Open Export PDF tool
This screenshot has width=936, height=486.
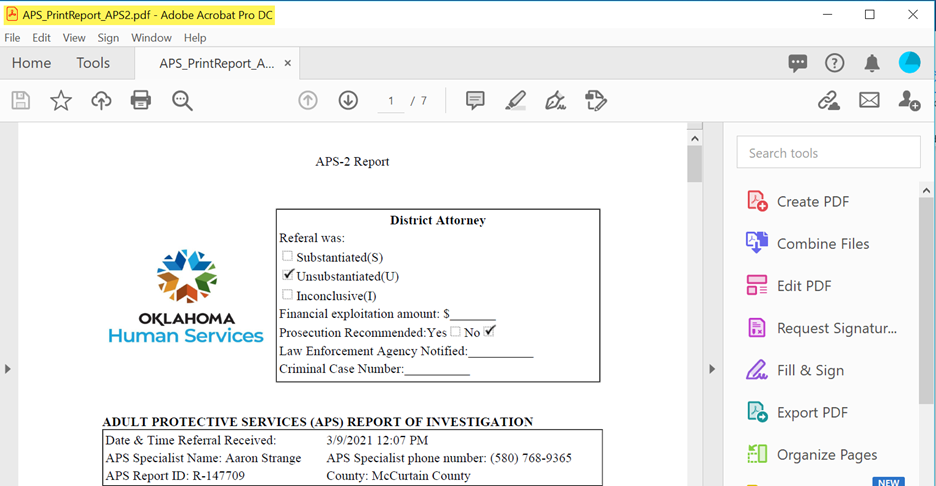[x=797, y=412]
